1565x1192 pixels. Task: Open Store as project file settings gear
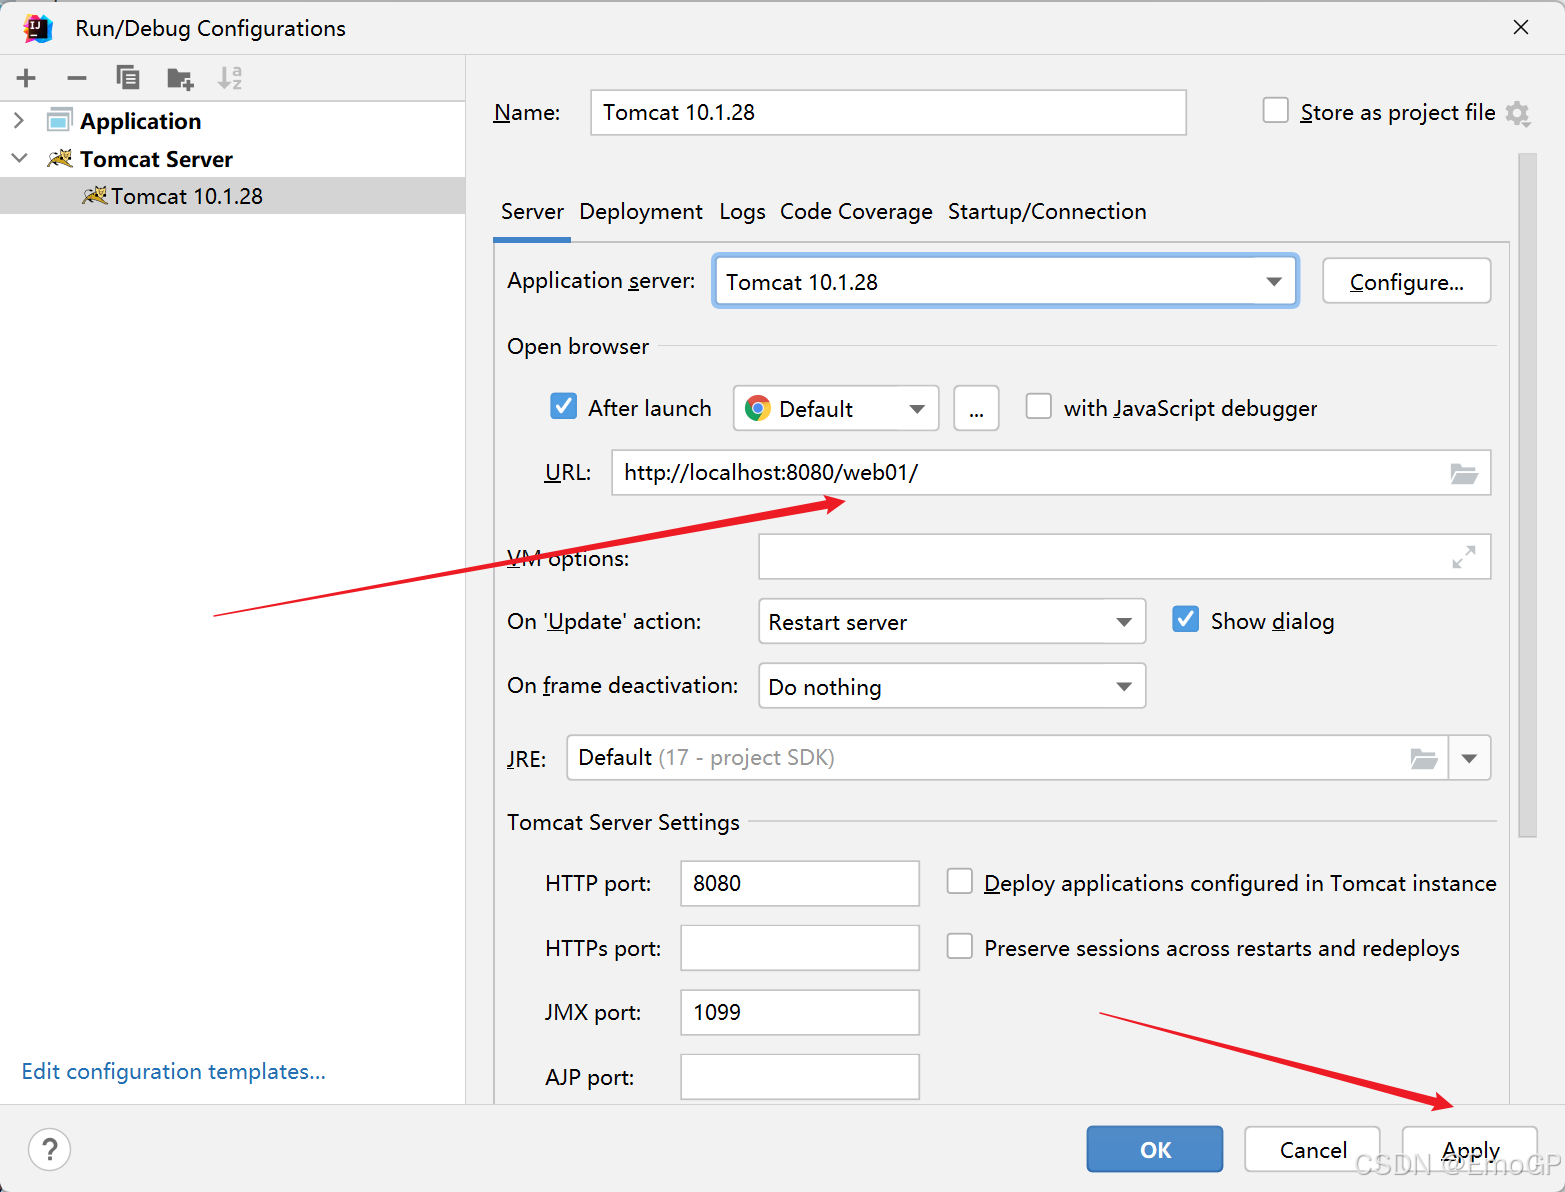1518,113
